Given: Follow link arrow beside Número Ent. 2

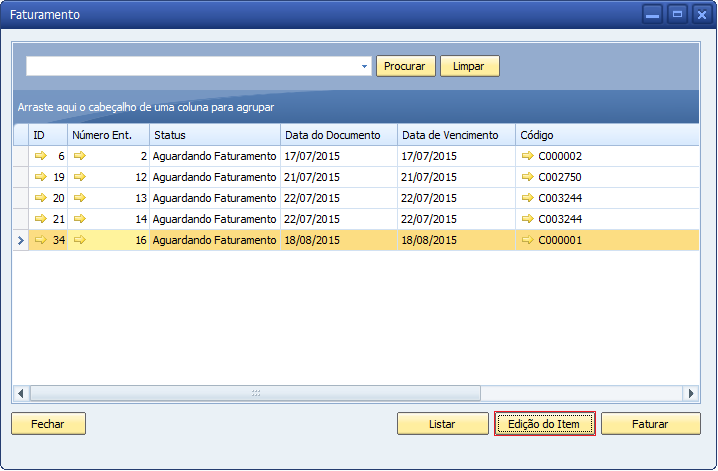Looking at the screenshot, I should (x=80, y=156).
